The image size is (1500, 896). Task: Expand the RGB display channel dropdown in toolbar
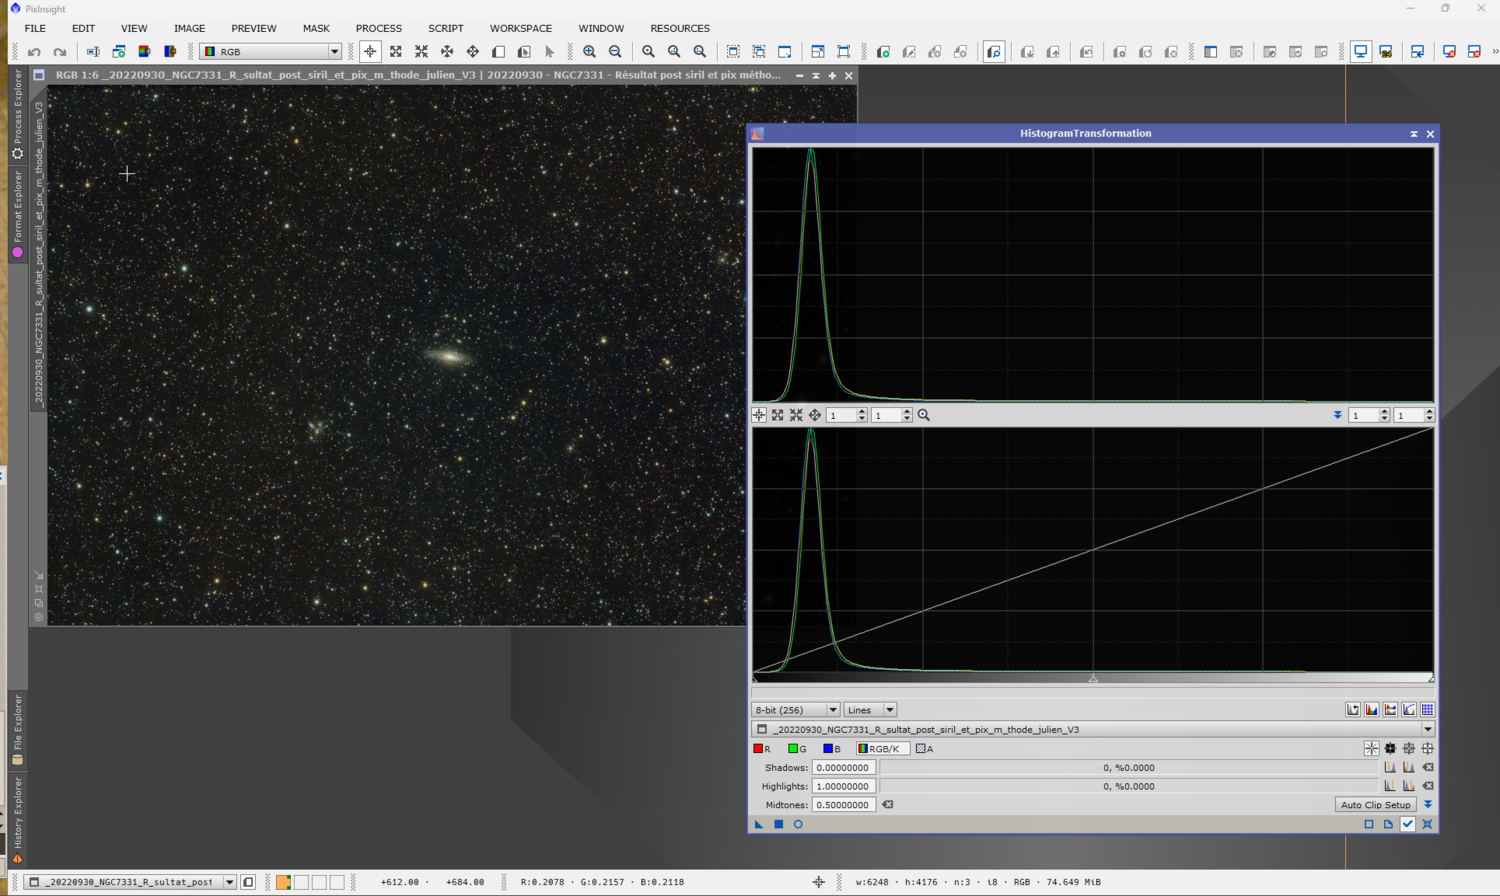pos(334,52)
